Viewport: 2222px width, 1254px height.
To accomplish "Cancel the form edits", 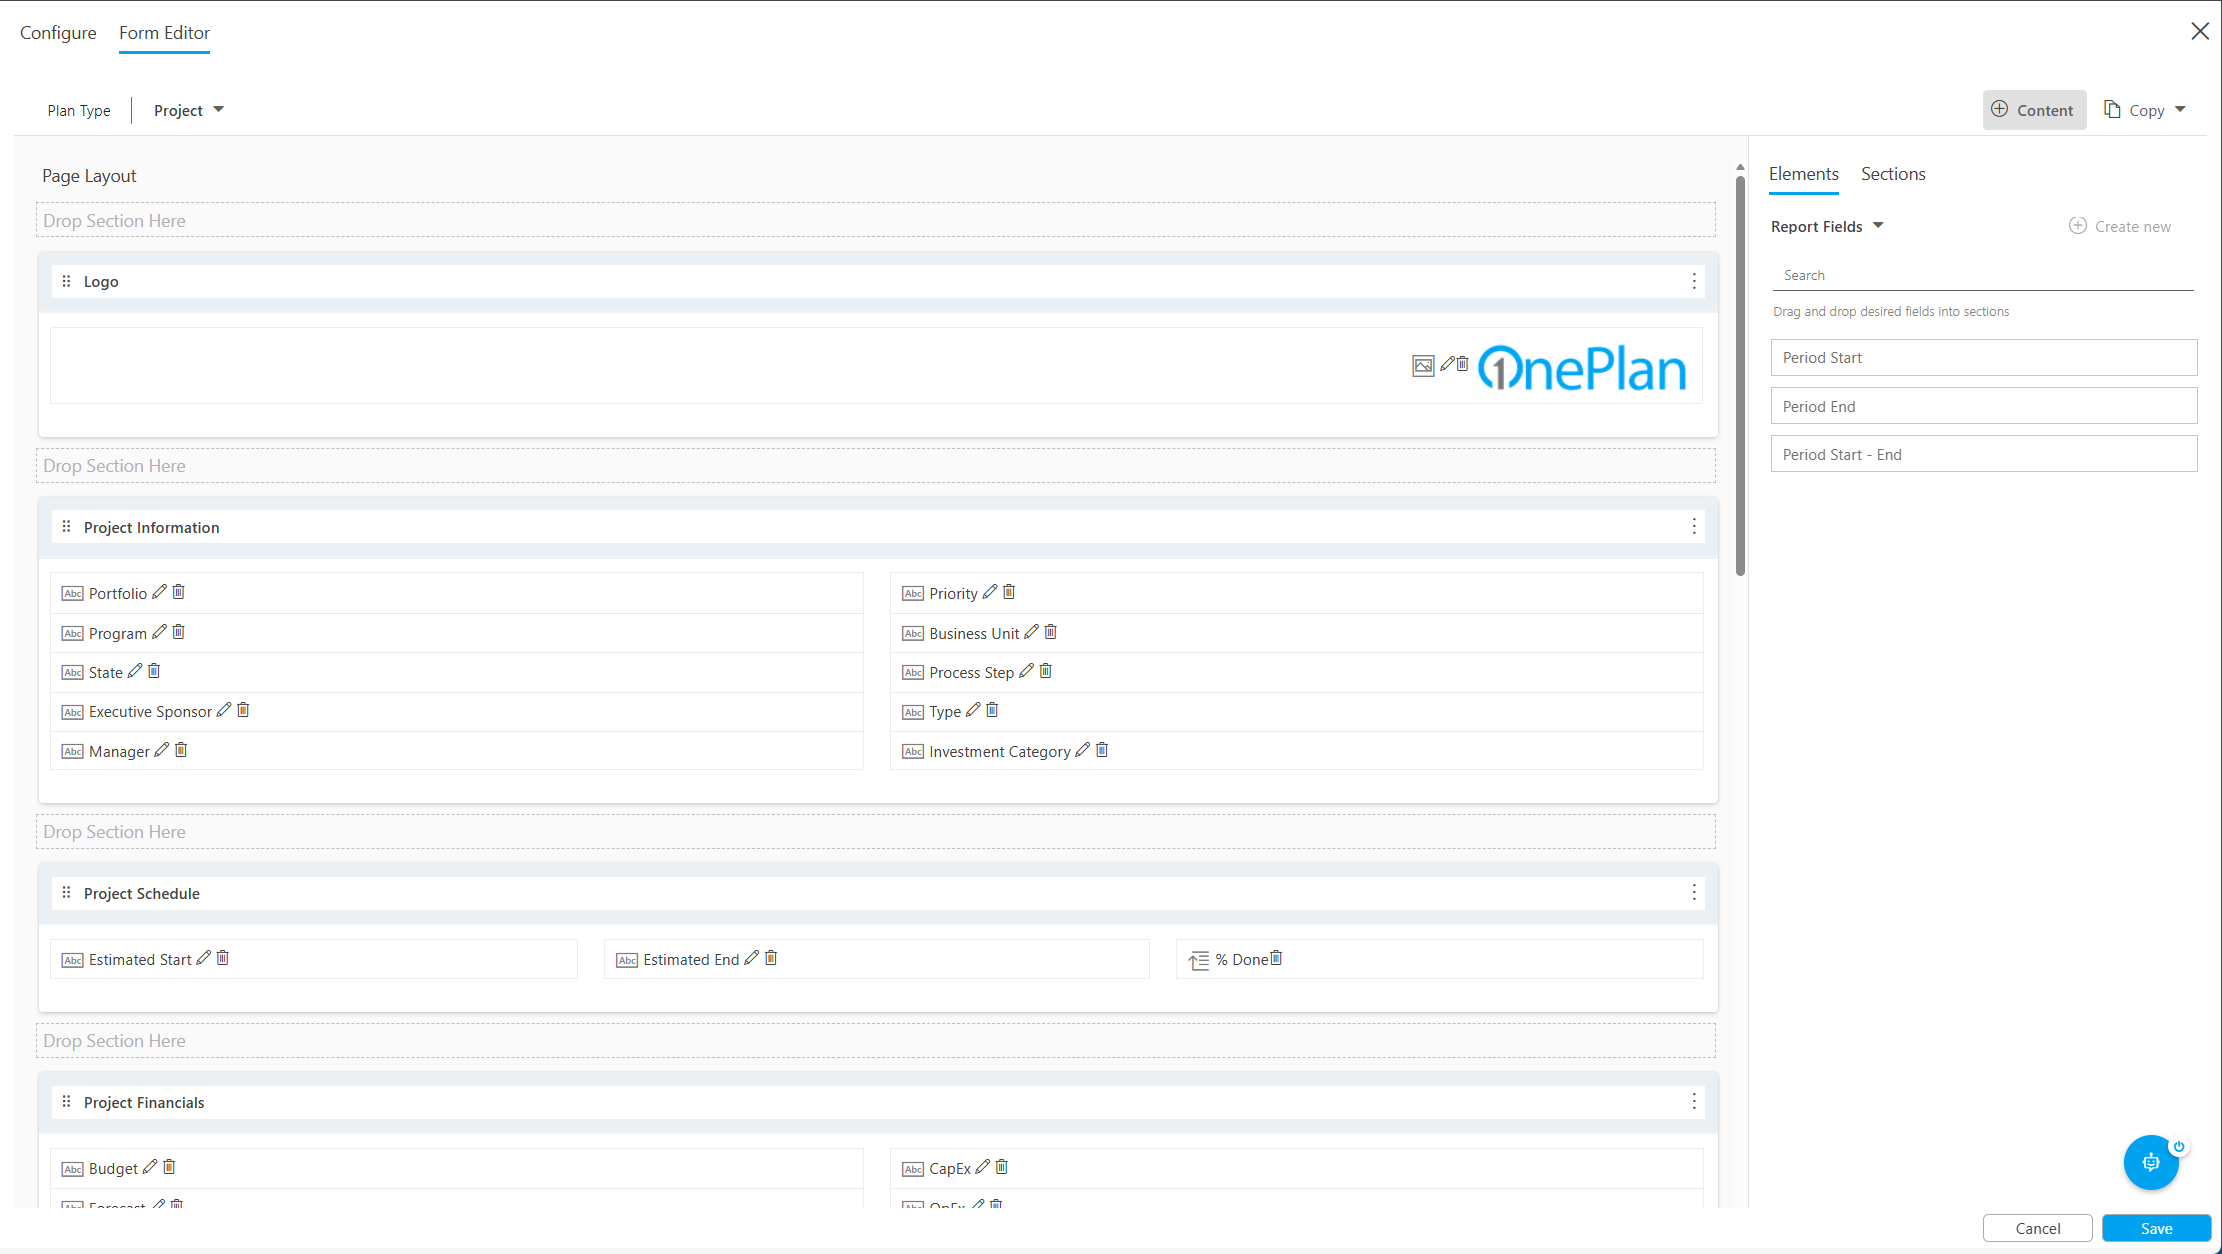I will pyautogui.click(x=2037, y=1228).
